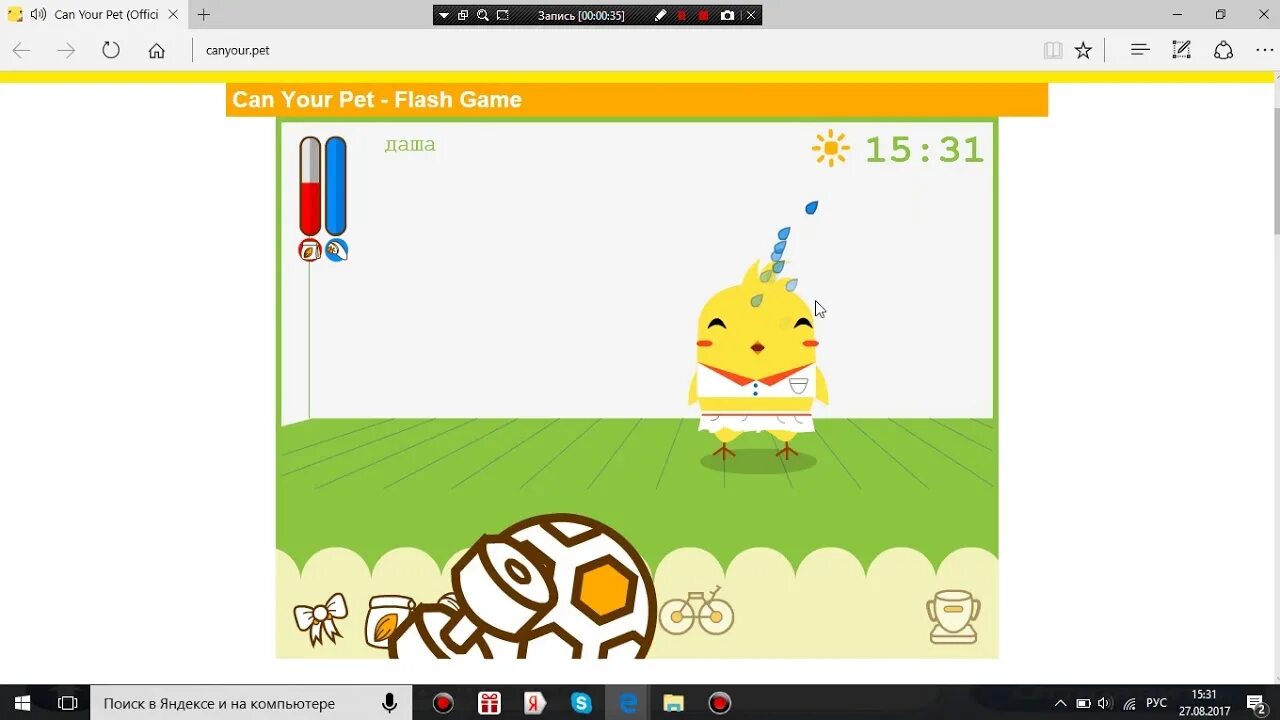Expand the recorder toolbar dropdown arrow

[x=444, y=15]
